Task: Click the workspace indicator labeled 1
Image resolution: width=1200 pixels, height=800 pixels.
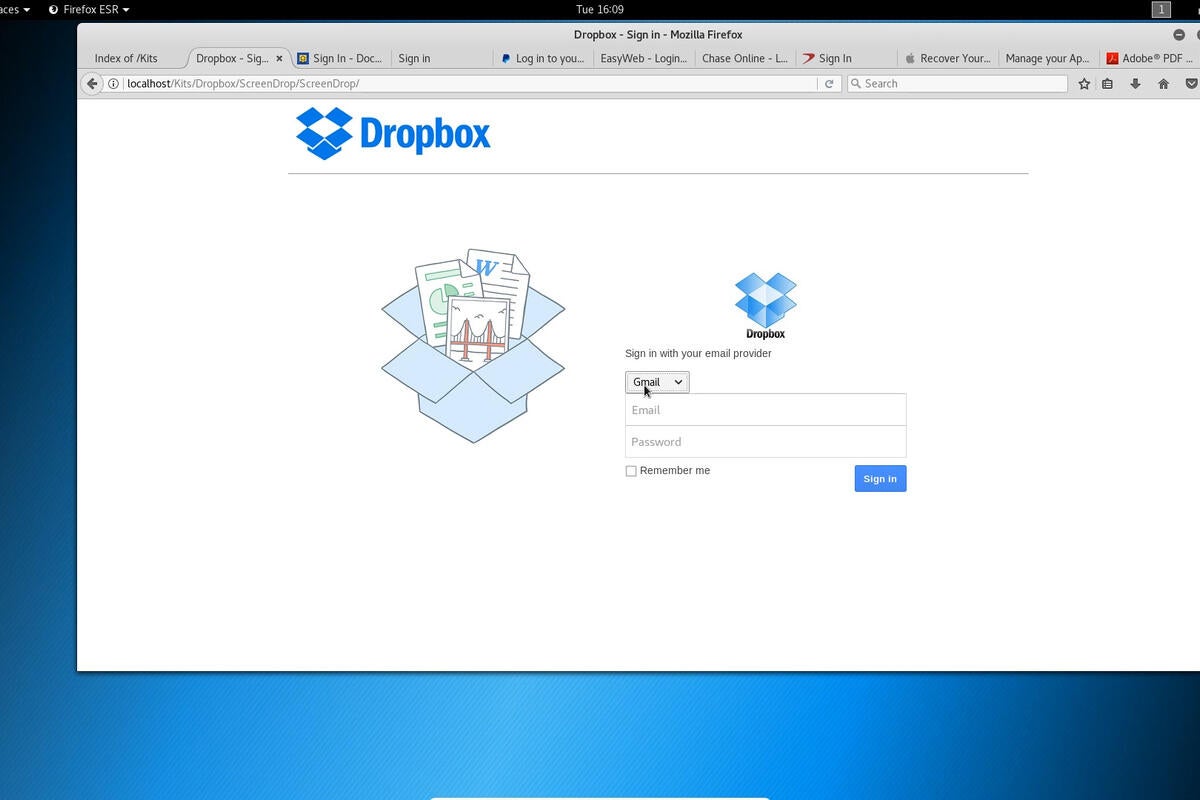Action: [x=1161, y=10]
